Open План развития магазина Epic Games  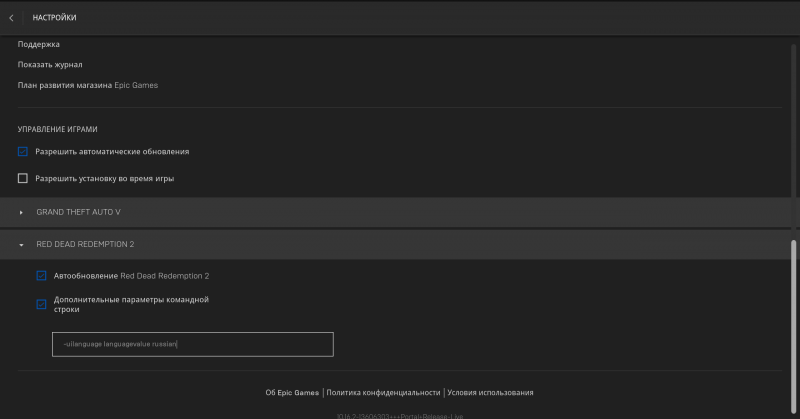88,85
